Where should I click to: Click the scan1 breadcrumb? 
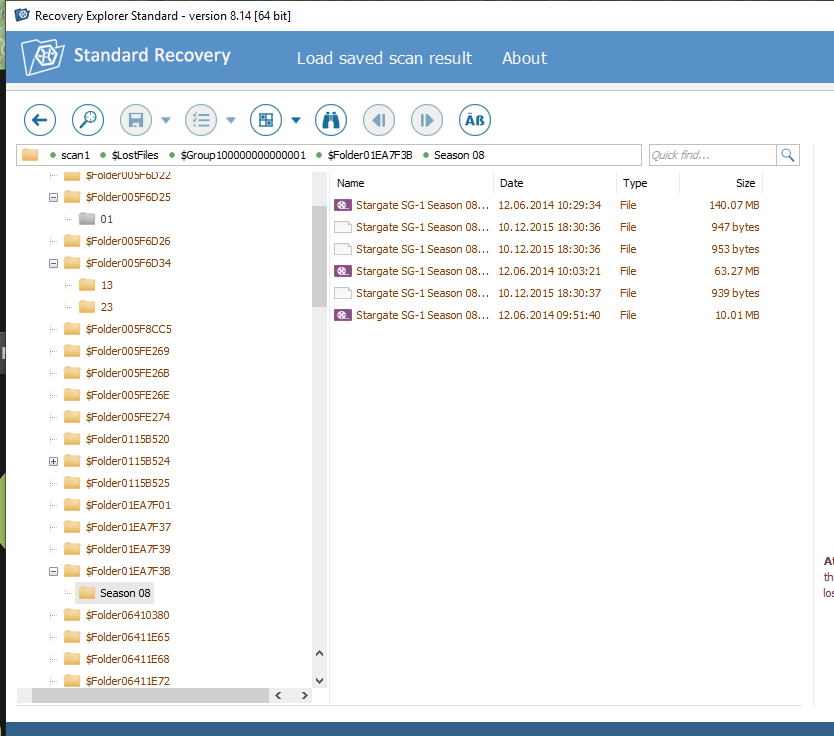tap(75, 155)
